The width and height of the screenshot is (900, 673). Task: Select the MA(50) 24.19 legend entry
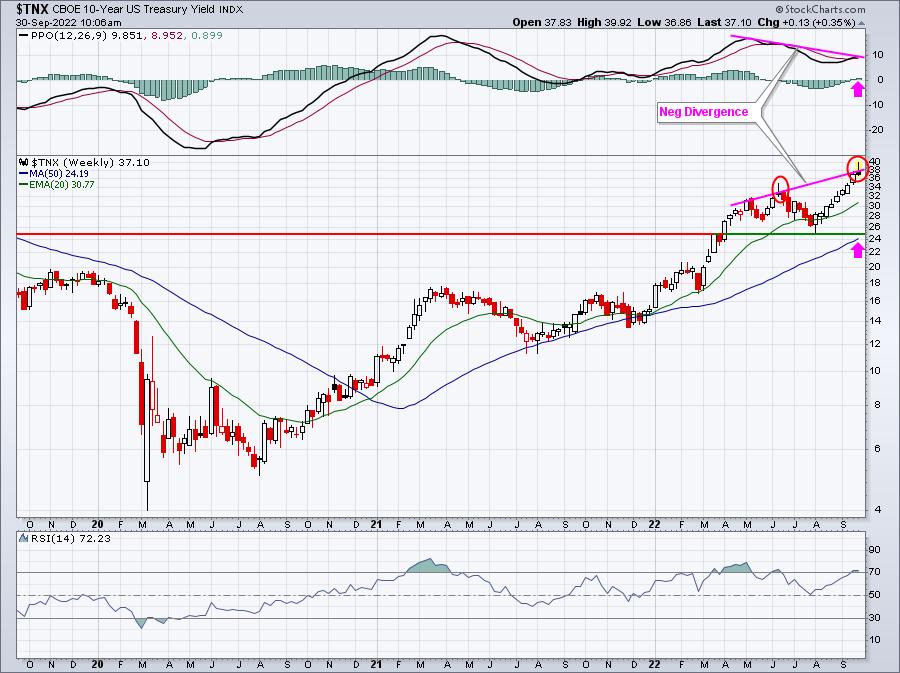coord(53,173)
